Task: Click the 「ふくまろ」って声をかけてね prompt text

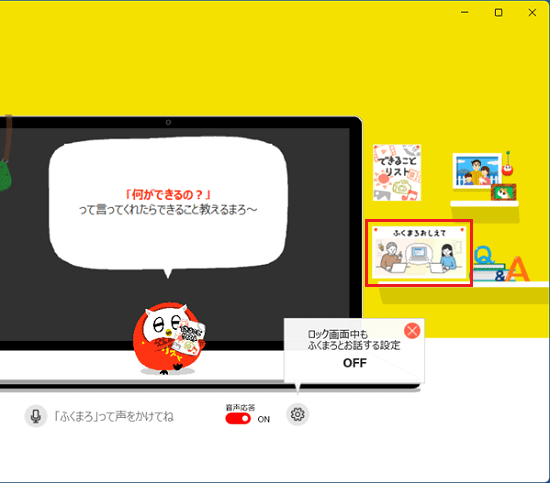Action: pyautogui.click(x=114, y=416)
